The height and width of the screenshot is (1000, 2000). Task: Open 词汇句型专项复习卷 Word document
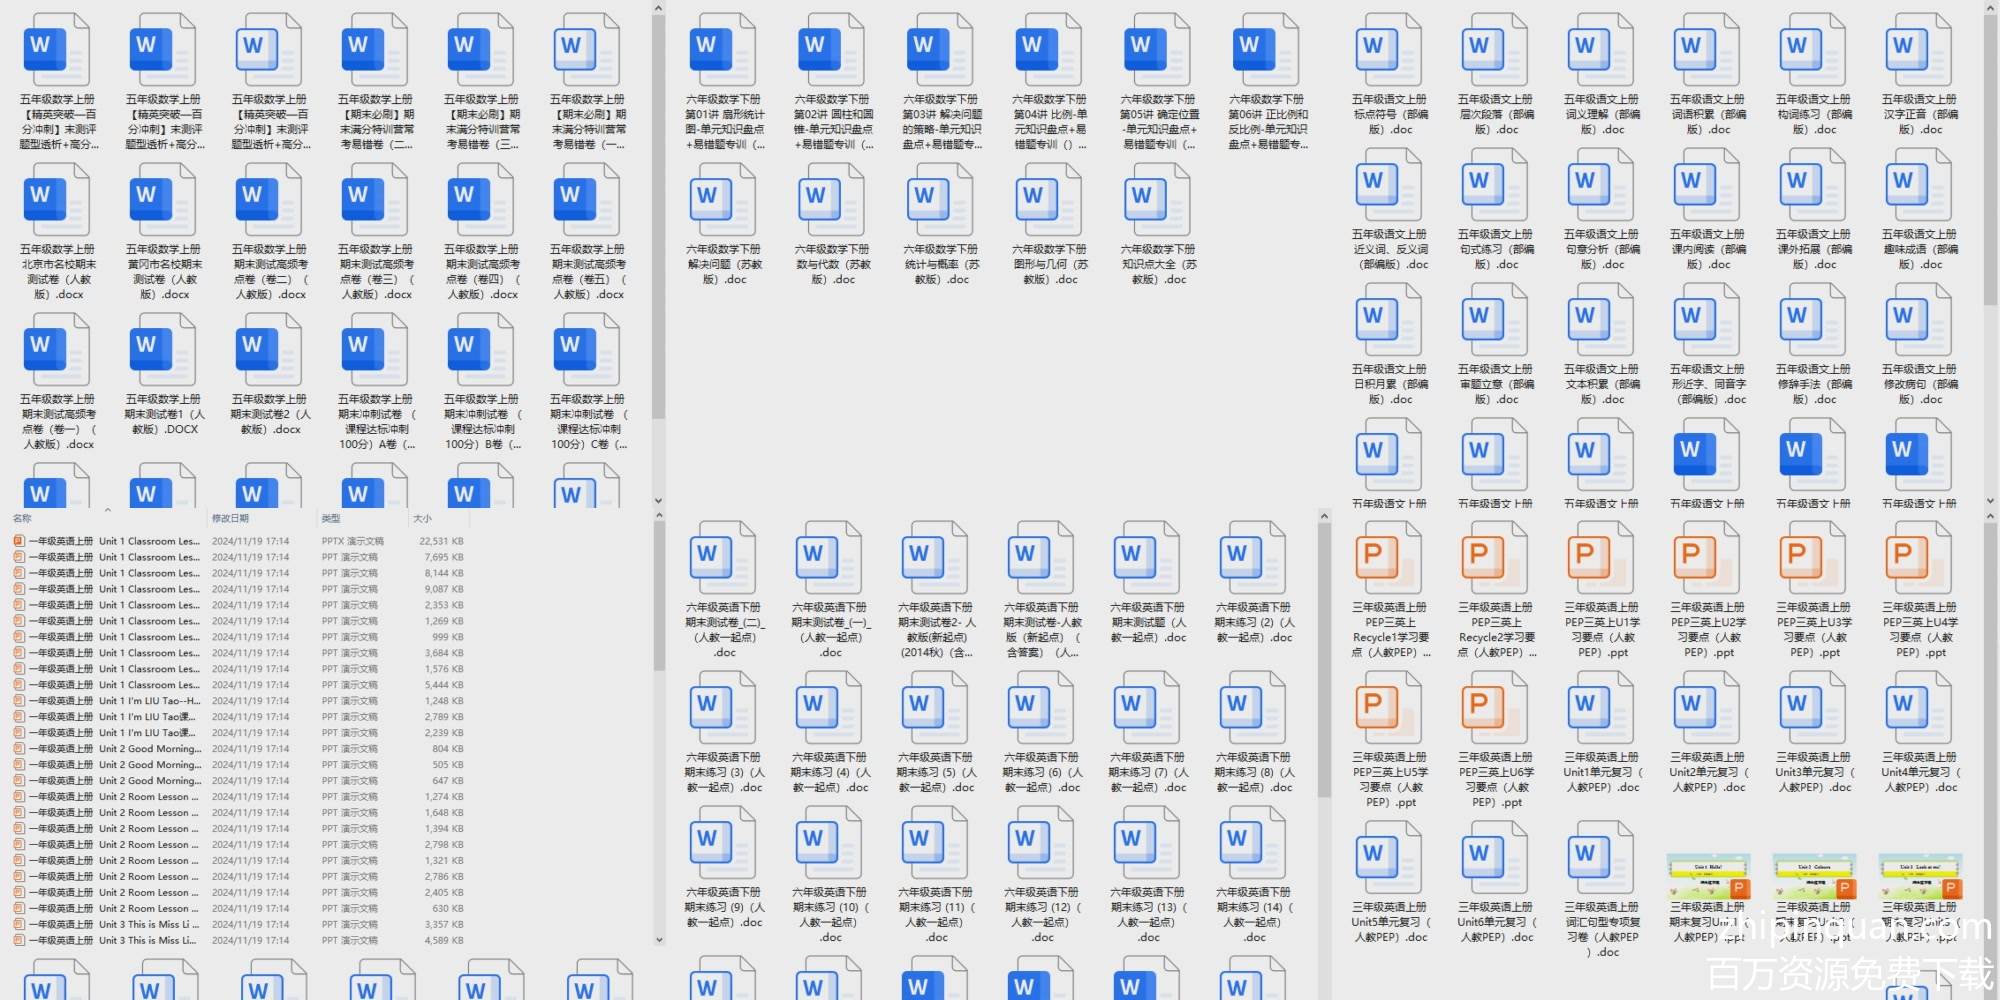coord(1602,890)
